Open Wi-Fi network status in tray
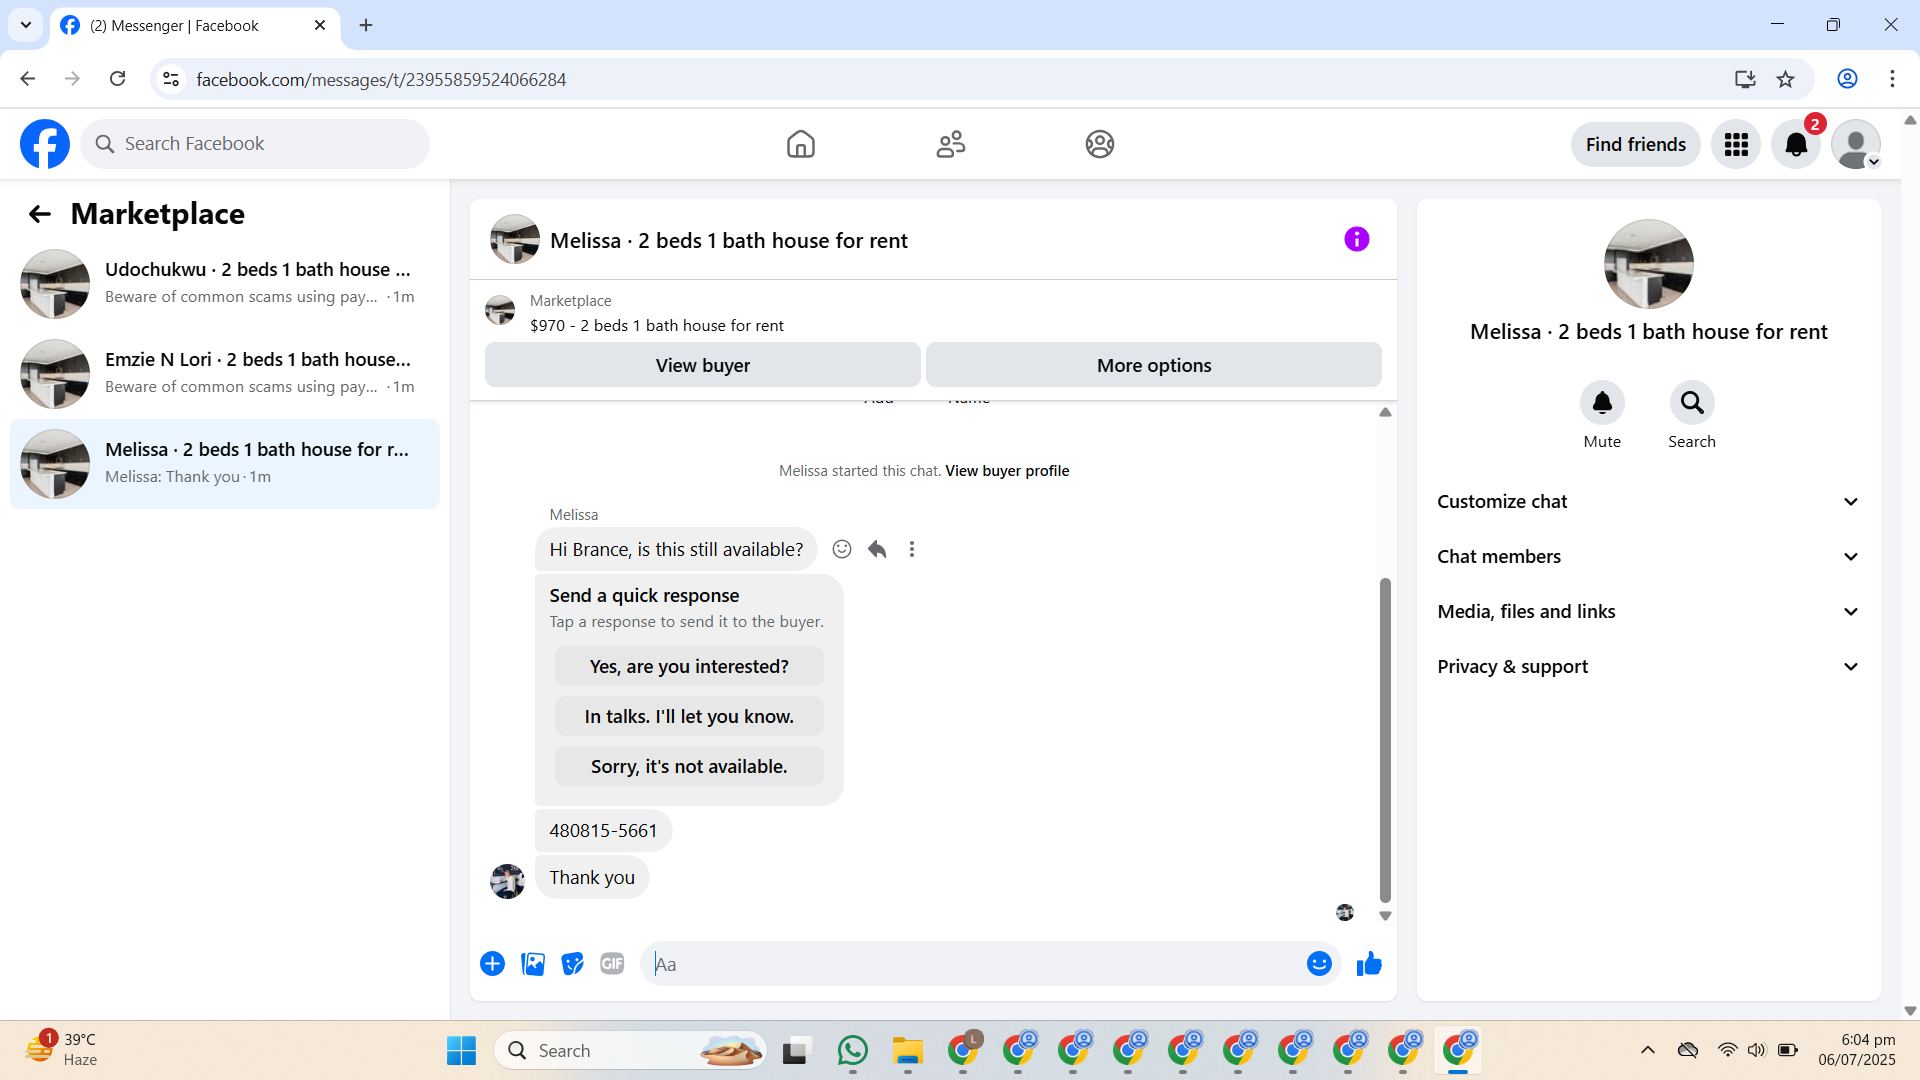Image resolution: width=1920 pixels, height=1080 pixels. click(1727, 1050)
